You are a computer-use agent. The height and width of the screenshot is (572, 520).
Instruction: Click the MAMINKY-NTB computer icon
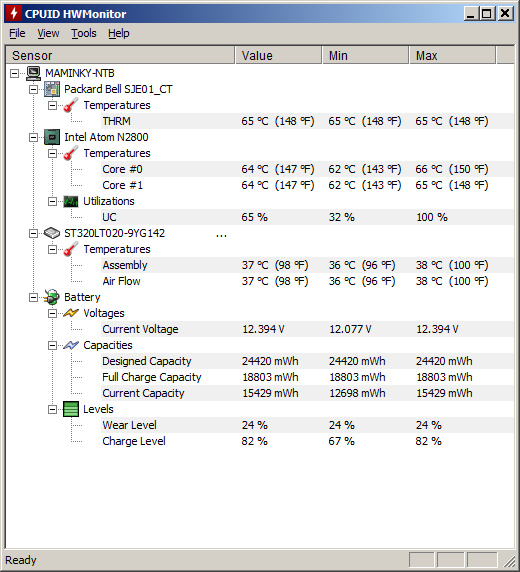tap(34, 73)
